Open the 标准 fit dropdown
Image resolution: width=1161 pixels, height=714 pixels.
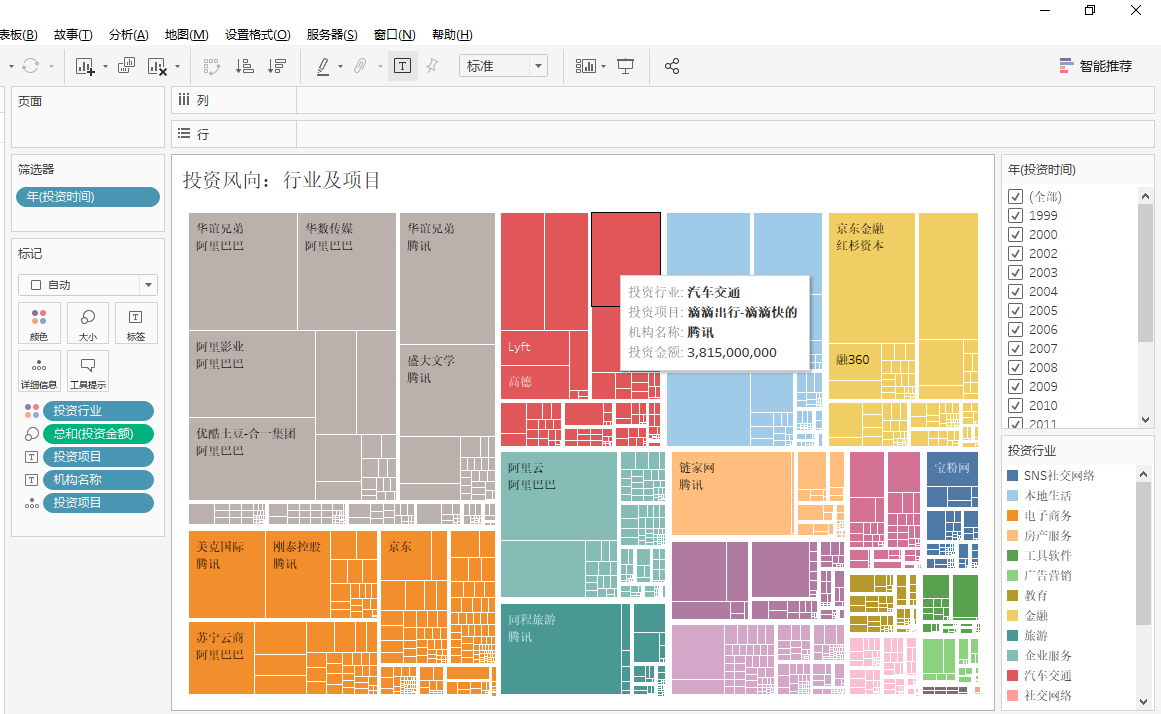(503, 66)
